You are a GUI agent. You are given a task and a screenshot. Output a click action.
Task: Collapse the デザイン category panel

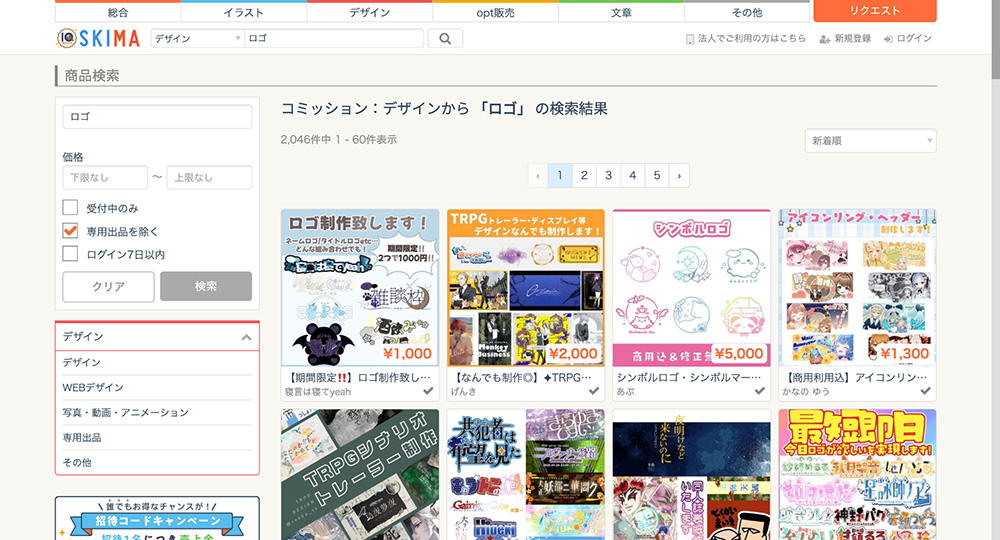(246, 337)
